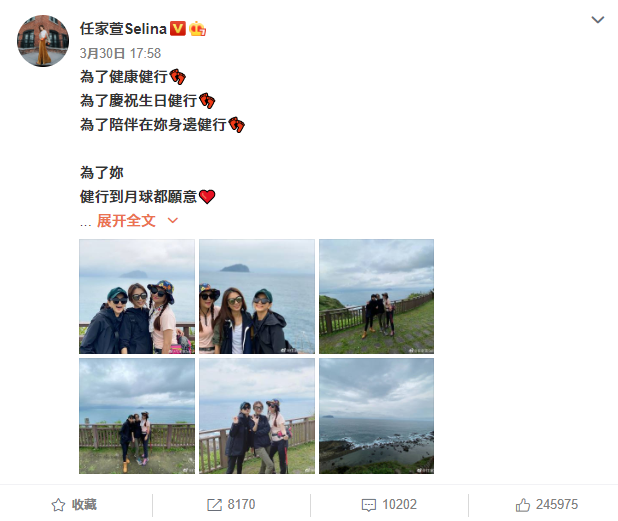Viewport: 618px width, 521px height.
Task: Toggle the thumbs-up like icon
Action: (523, 505)
